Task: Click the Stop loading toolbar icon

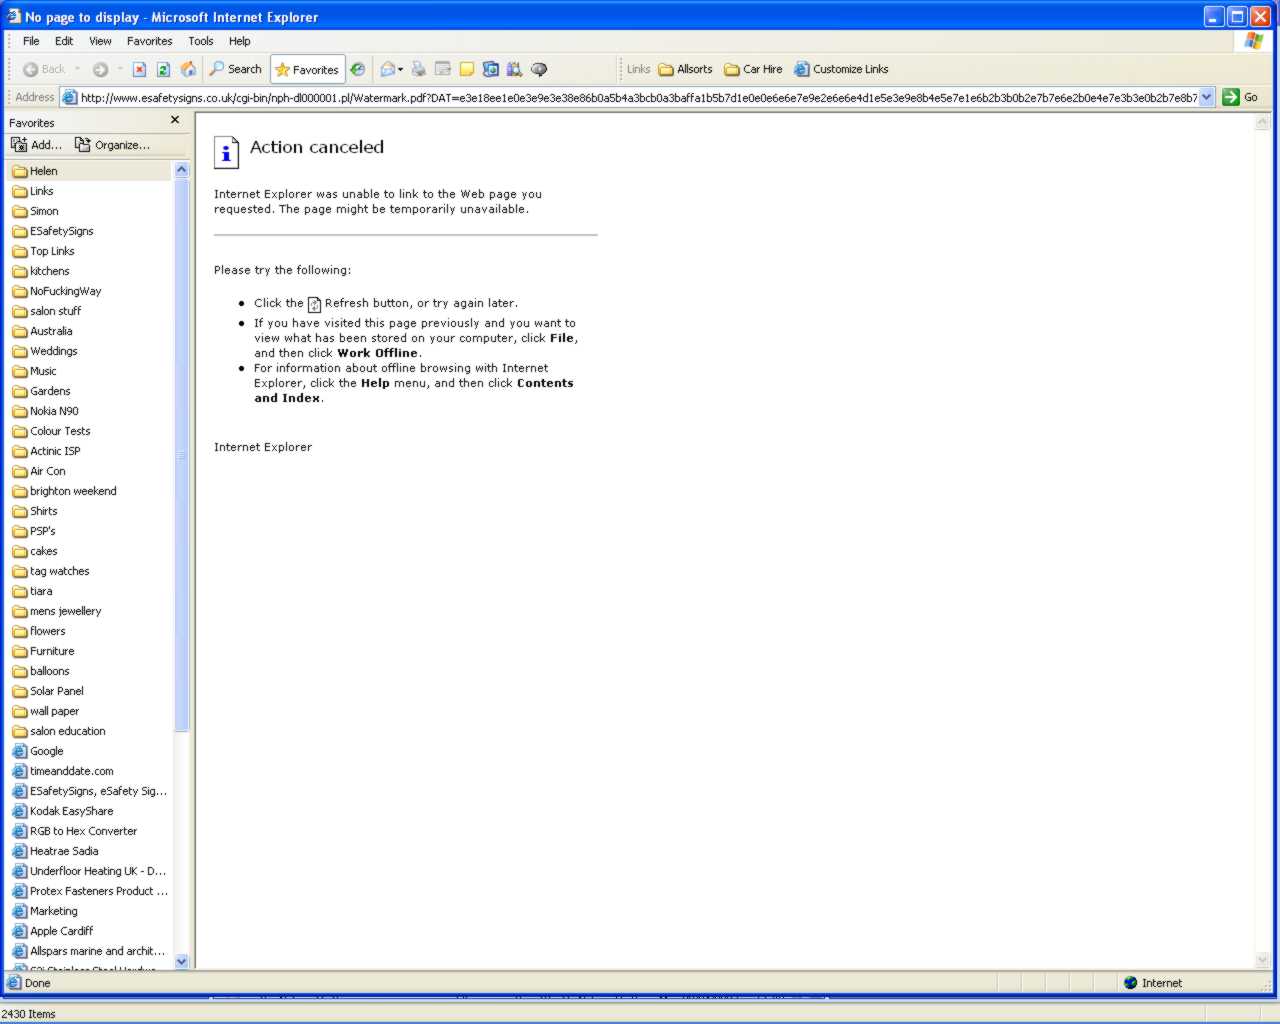Action: pyautogui.click(x=140, y=69)
